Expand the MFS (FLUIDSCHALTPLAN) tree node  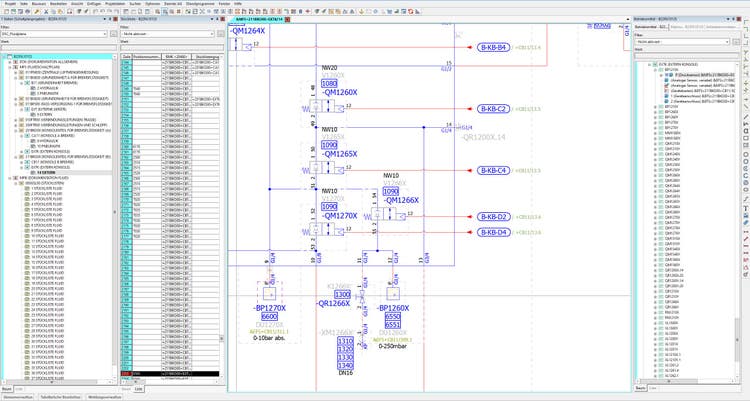coord(11,68)
